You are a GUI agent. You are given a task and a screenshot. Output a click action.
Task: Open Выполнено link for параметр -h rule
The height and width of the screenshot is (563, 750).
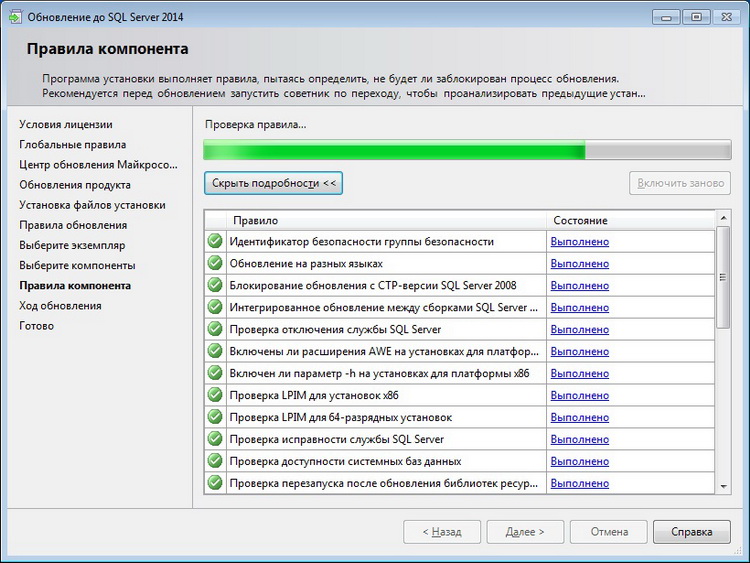pyautogui.click(x=580, y=374)
